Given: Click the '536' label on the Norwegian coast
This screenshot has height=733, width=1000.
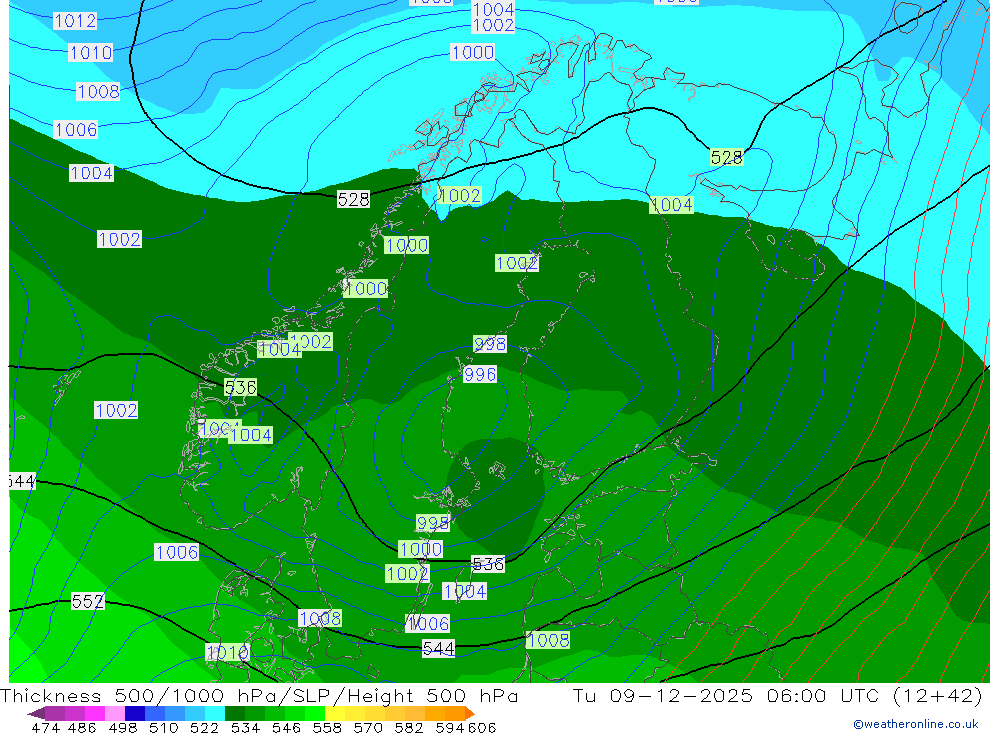Looking at the screenshot, I should (x=240, y=387).
